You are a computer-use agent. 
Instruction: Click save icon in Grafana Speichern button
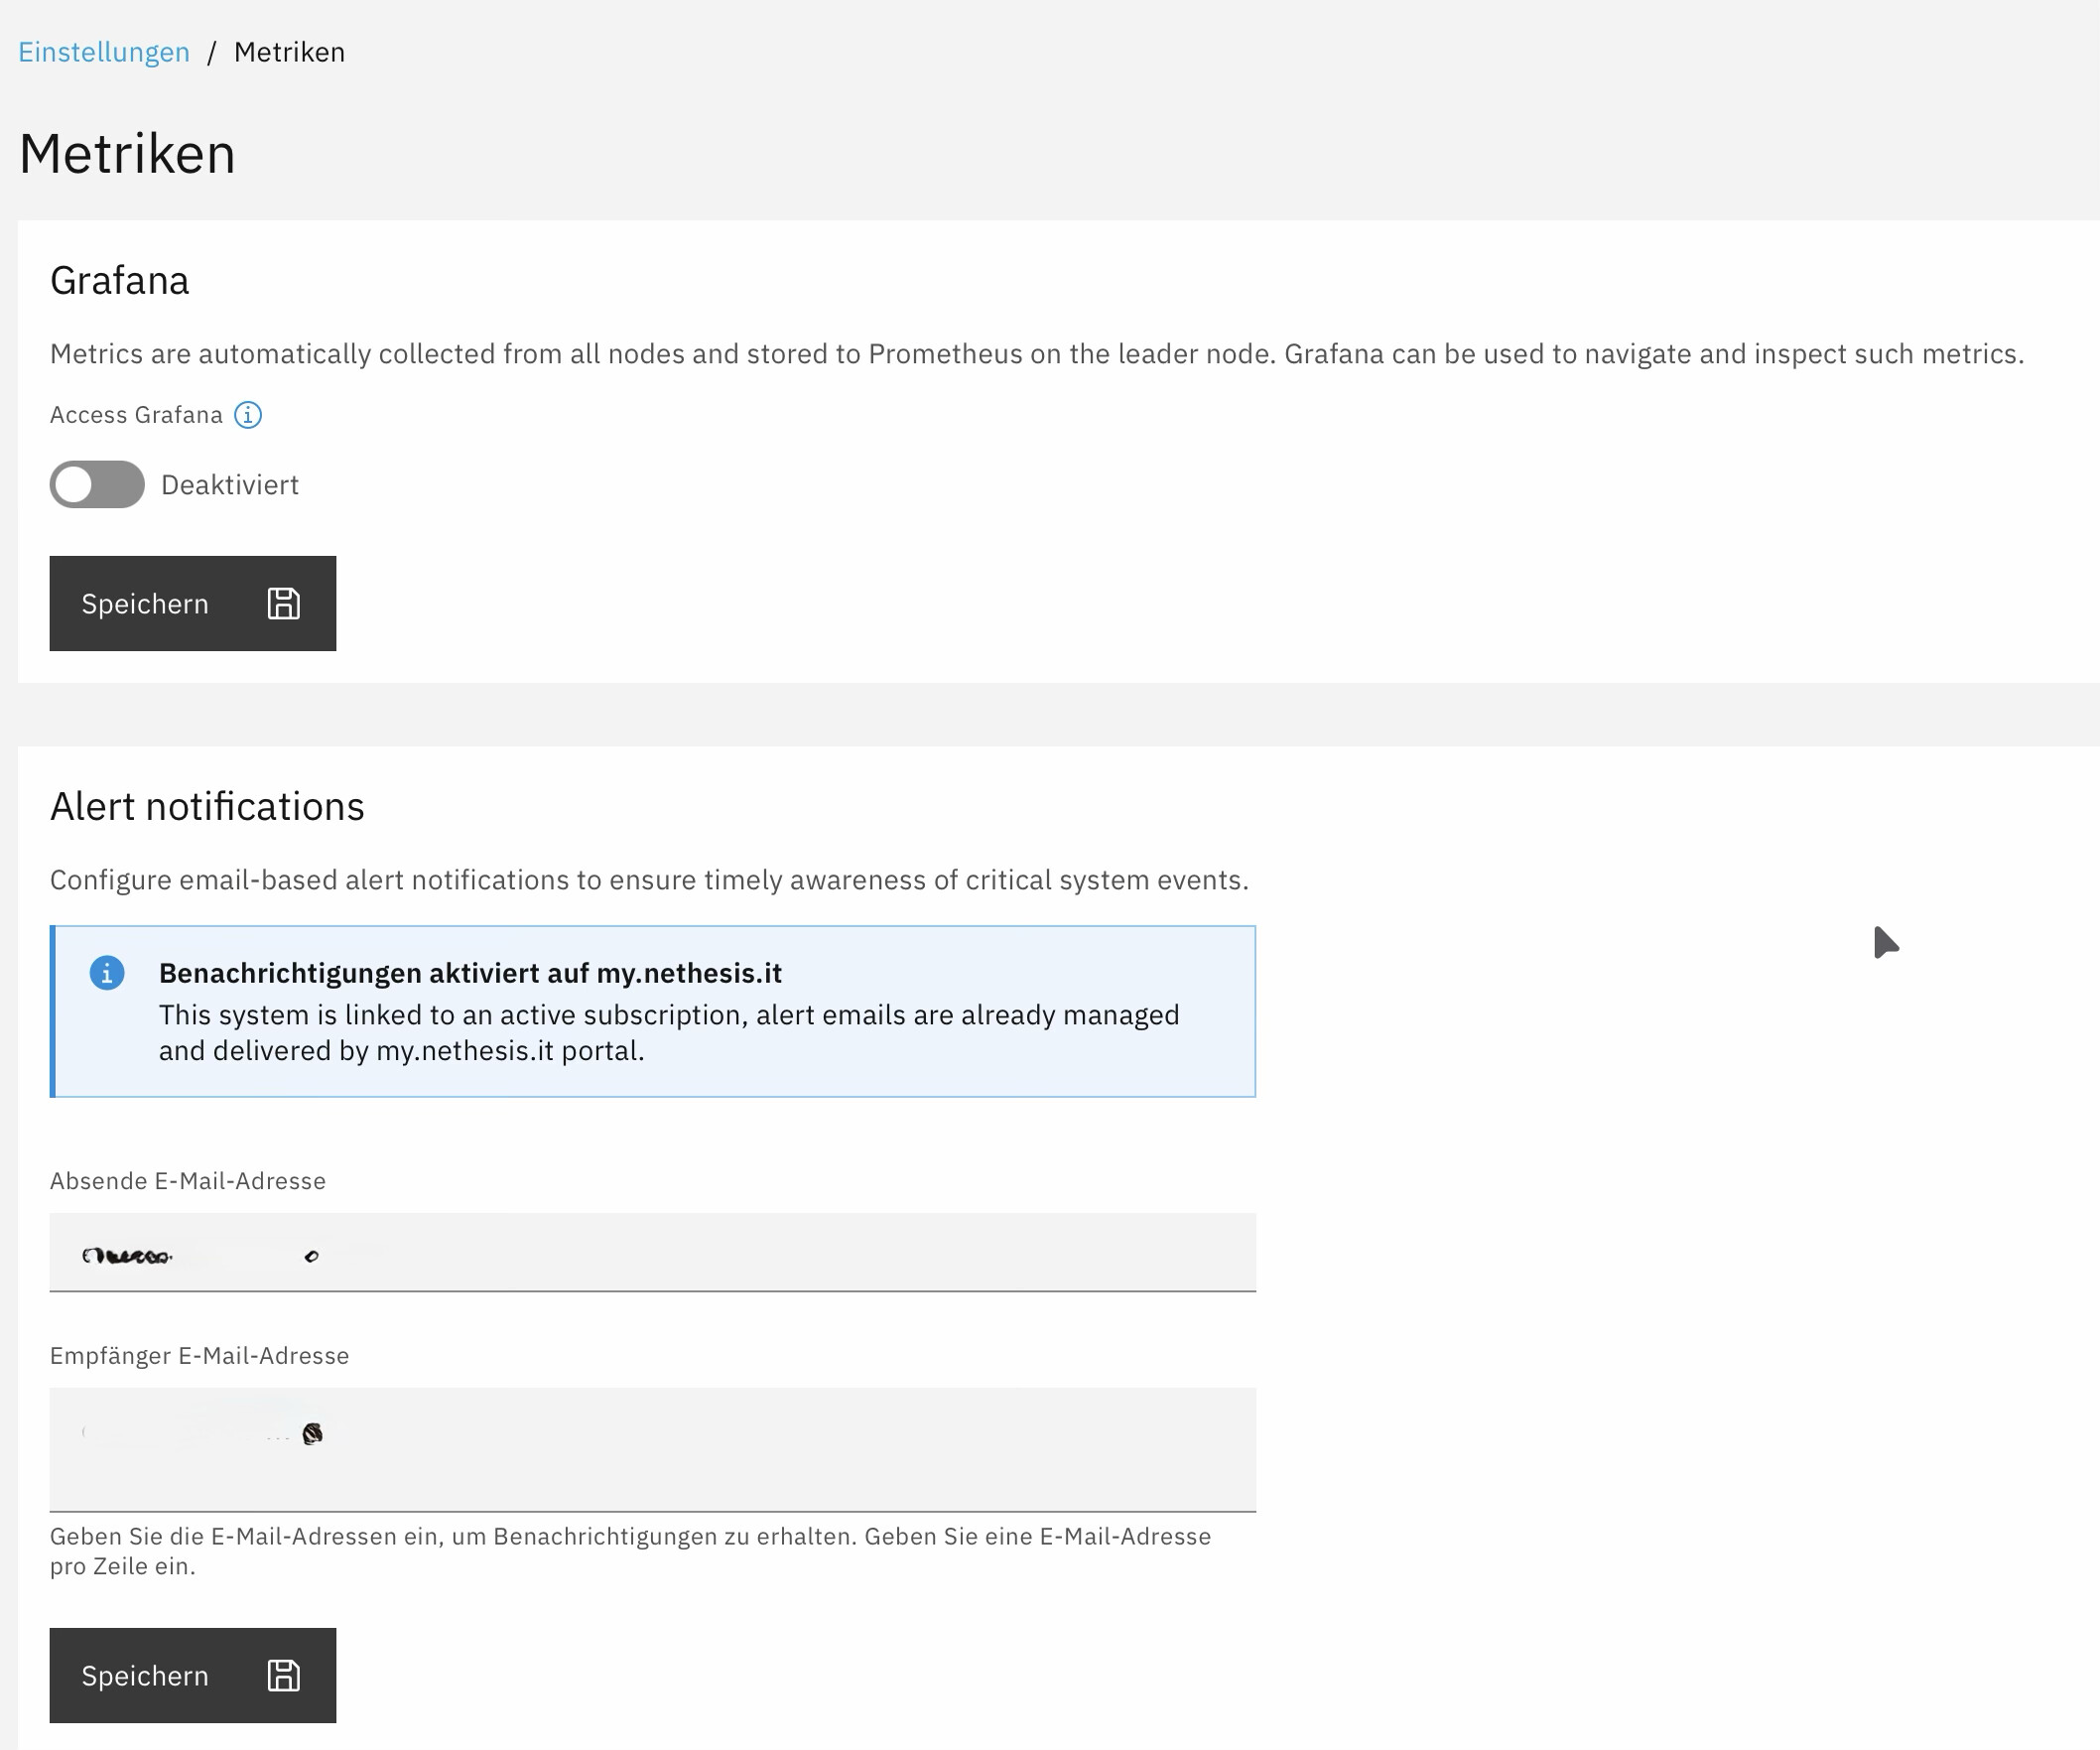tap(284, 604)
